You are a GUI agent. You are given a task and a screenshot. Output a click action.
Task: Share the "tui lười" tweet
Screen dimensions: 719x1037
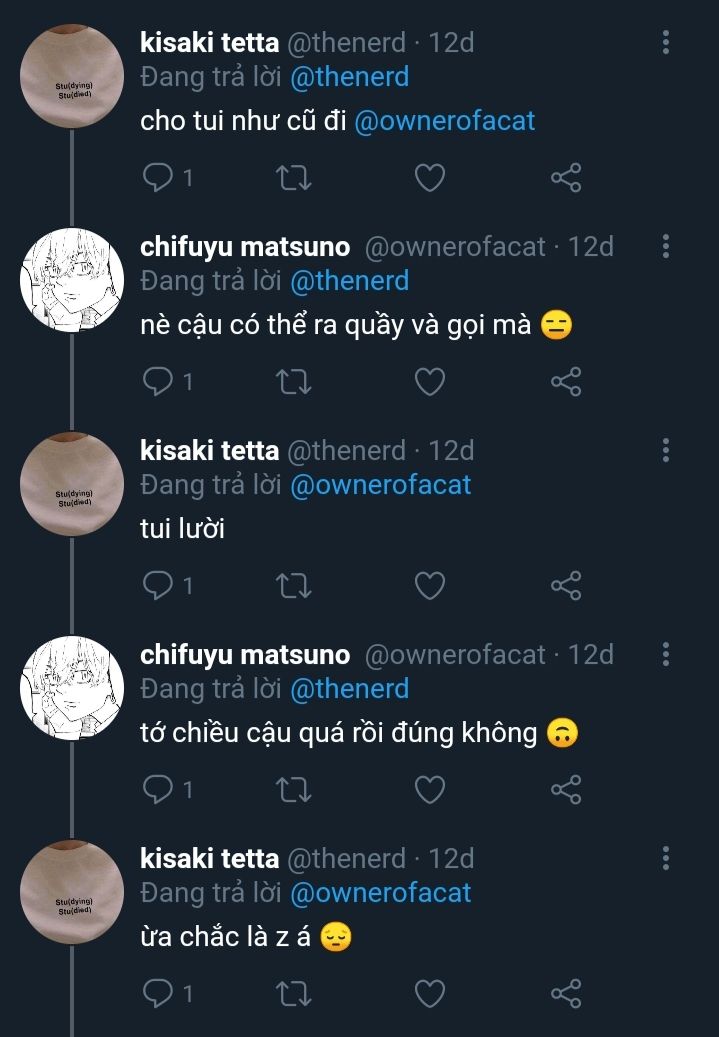565,586
